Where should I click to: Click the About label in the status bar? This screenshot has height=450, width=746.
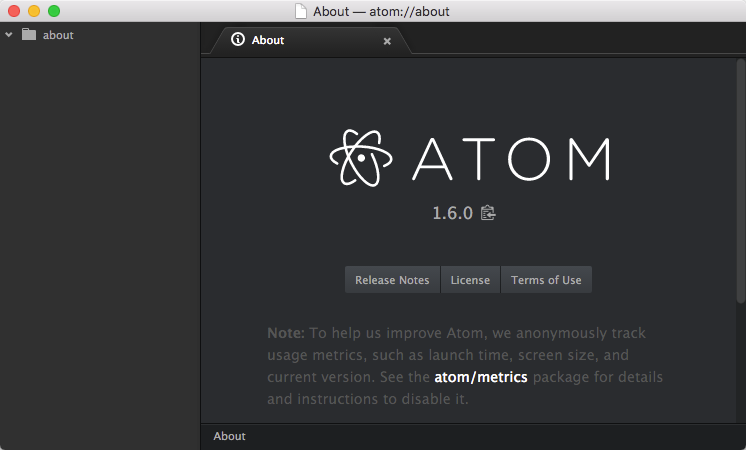click(x=229, y=436)
